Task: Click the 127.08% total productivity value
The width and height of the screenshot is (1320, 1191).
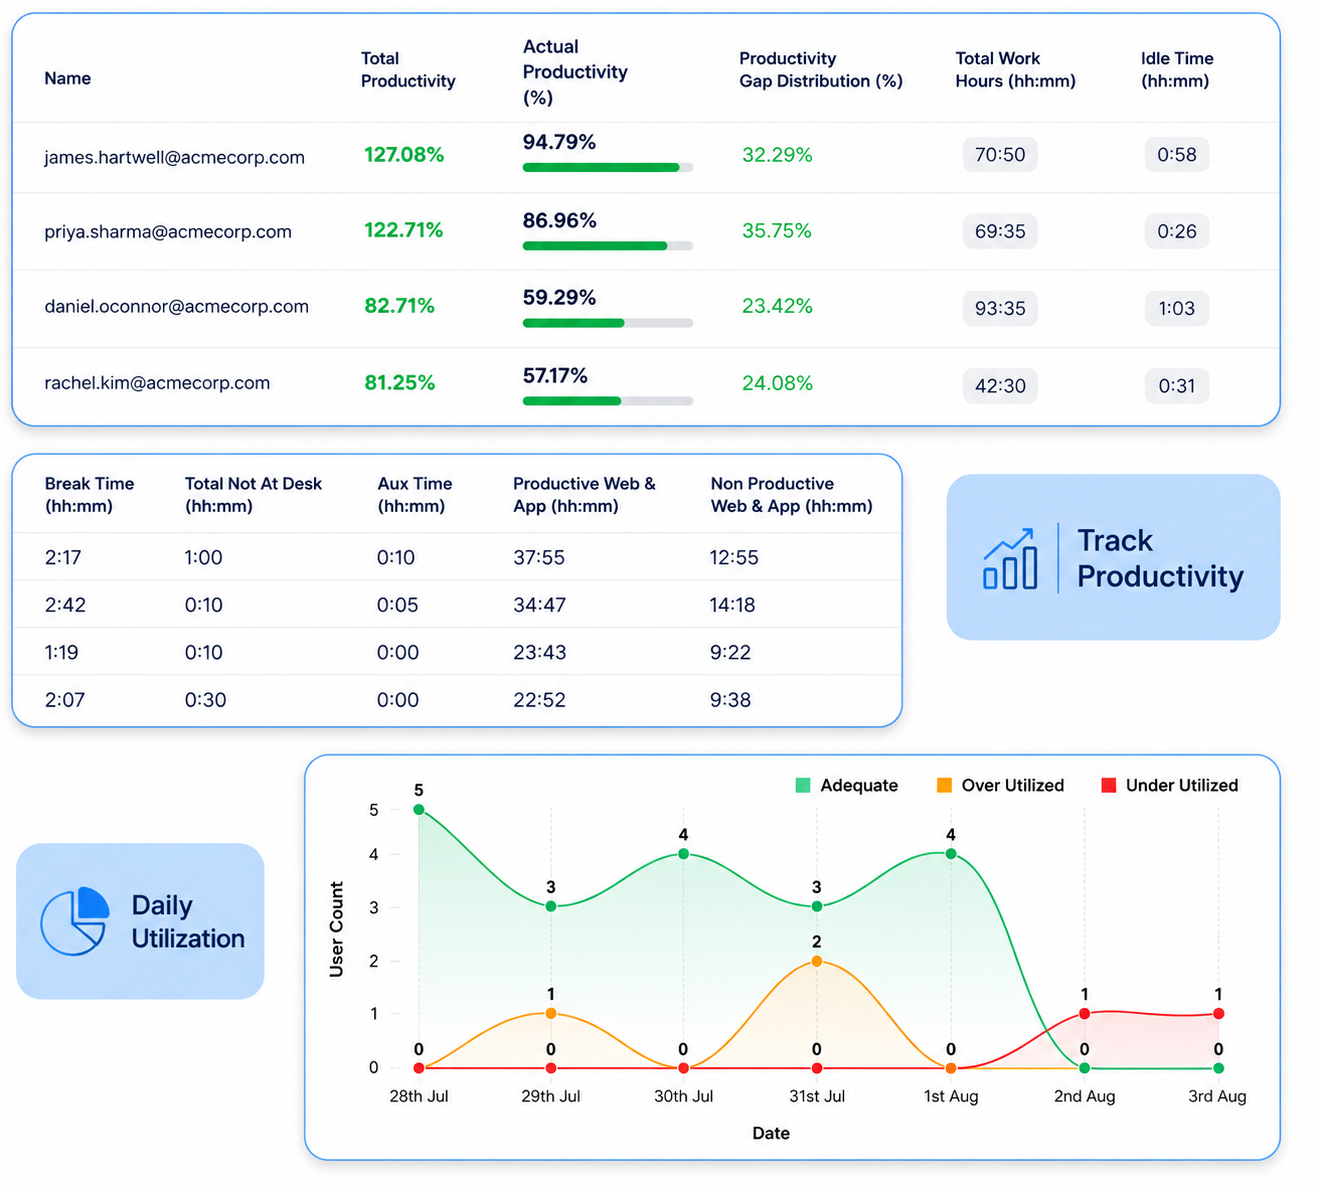Action: tap(404, 155)
